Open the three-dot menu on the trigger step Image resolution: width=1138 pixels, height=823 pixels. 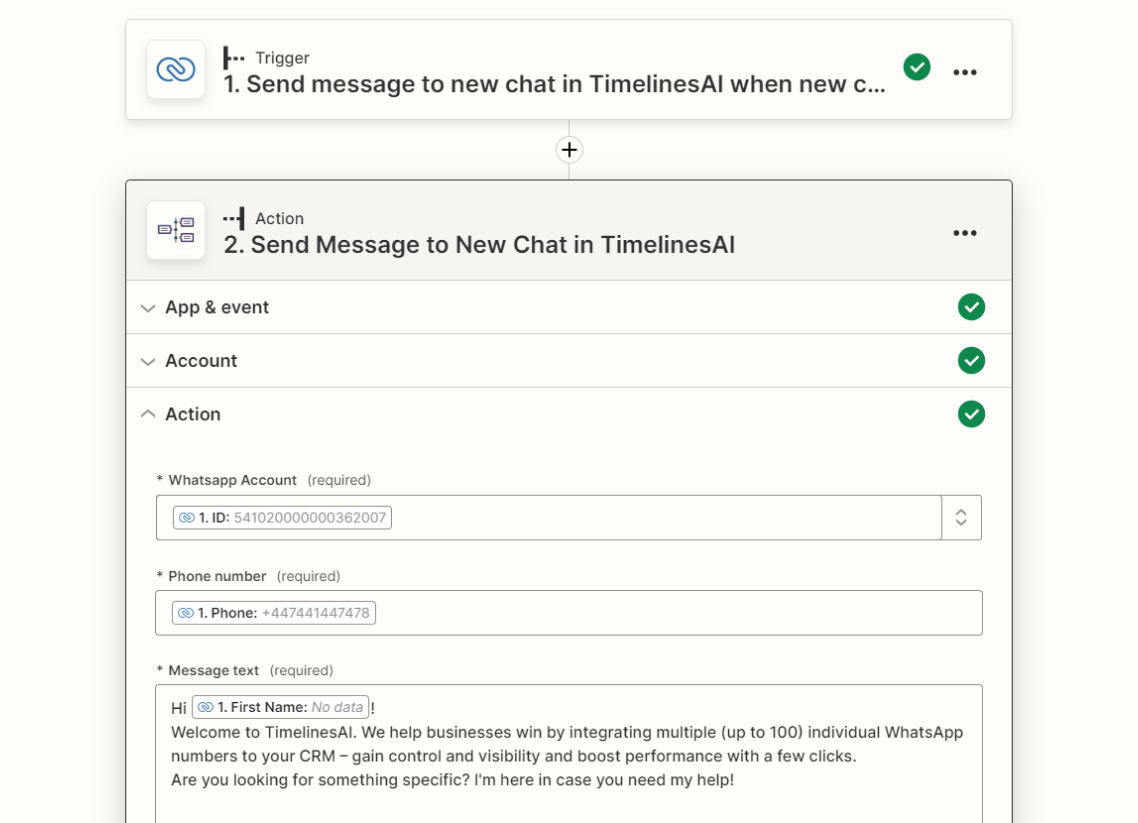pos(965,71)
